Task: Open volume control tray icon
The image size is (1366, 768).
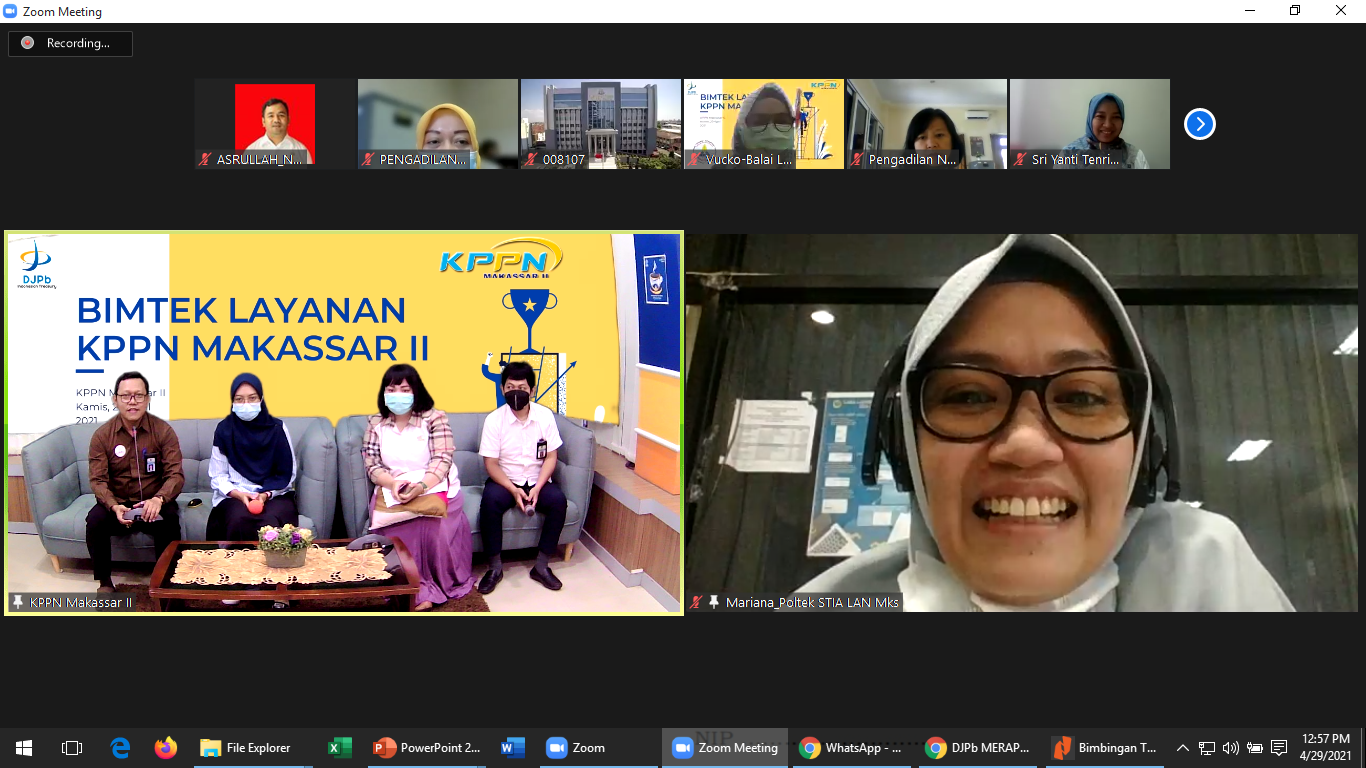Action: click(x=1231, y=747)
